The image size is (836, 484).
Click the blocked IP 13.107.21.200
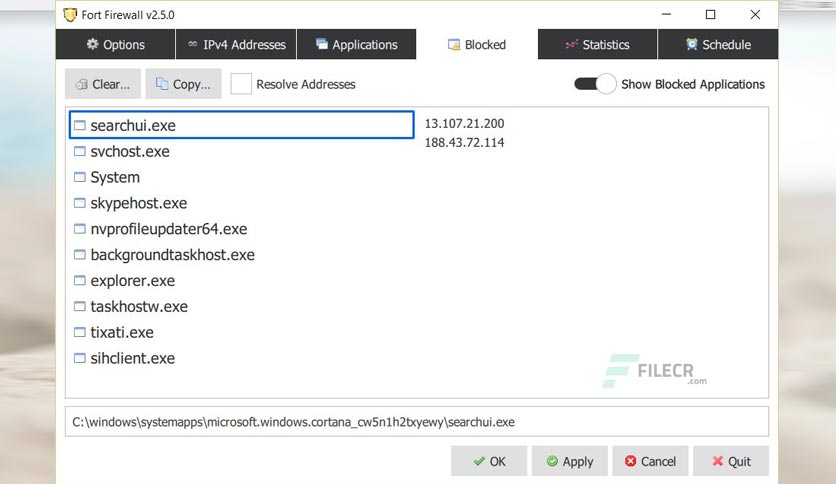pos(464,124)
